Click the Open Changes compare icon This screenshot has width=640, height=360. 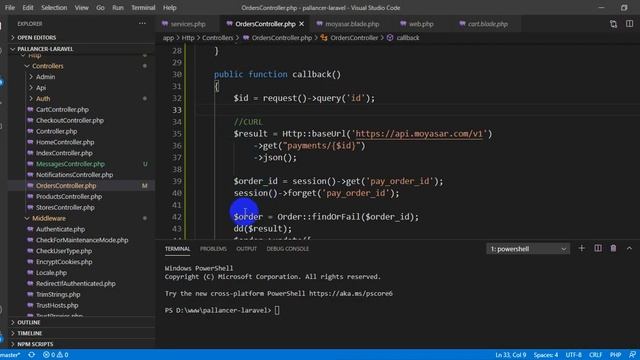tap(613, 24)
